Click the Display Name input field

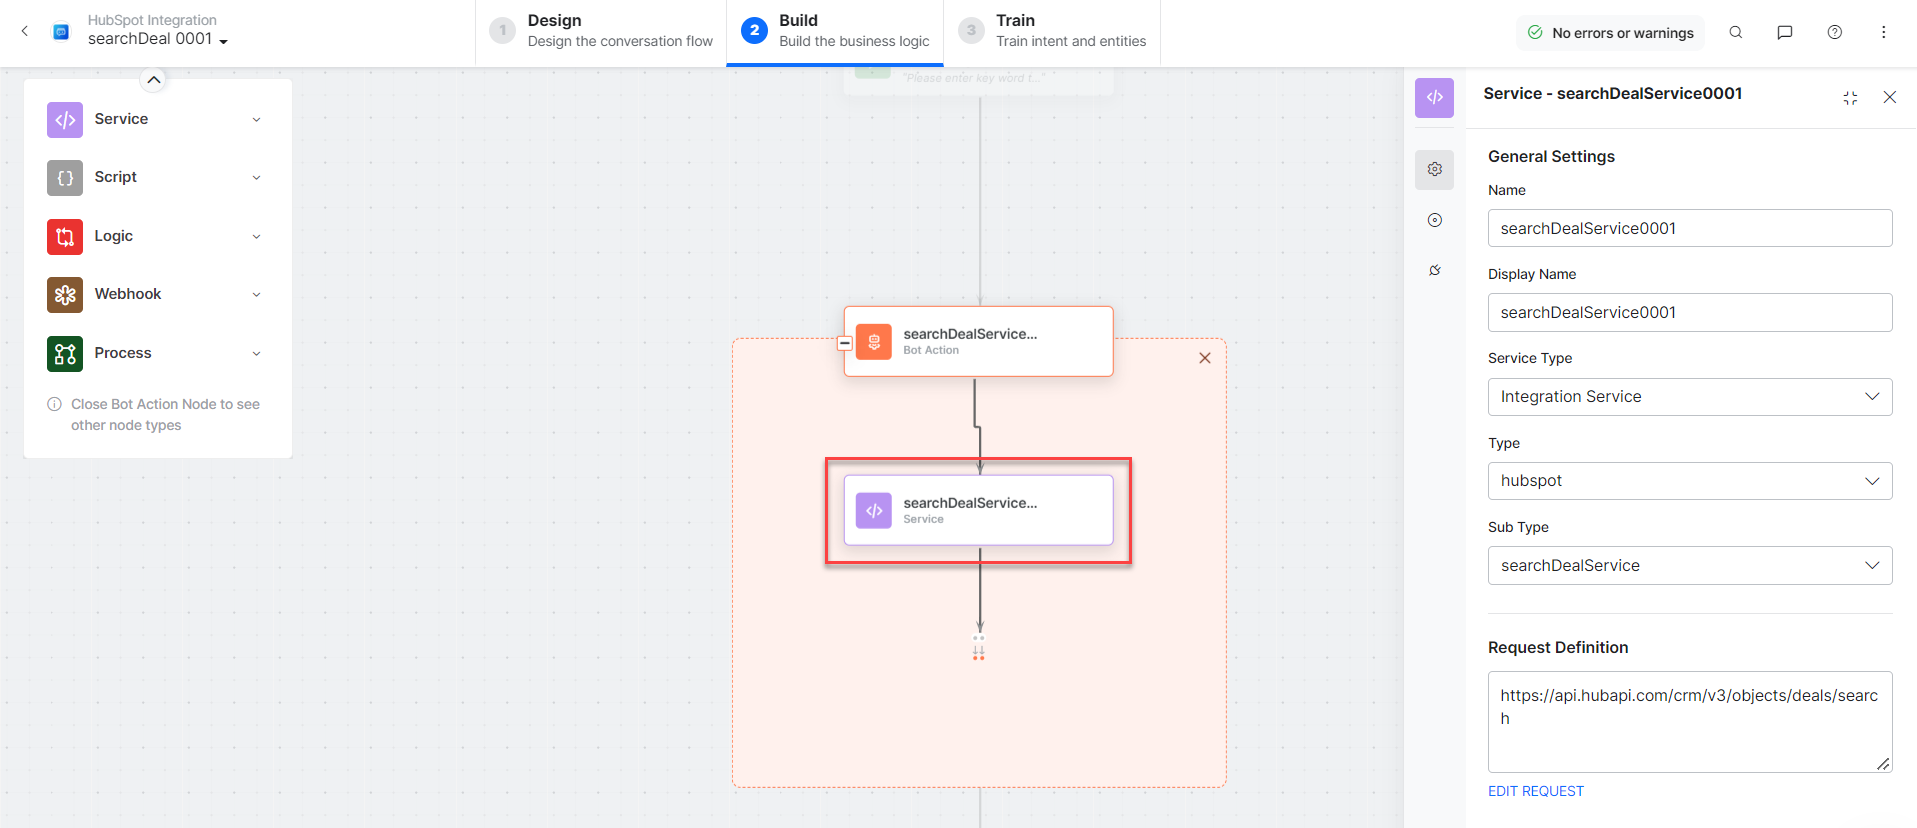pos(1689,313)
